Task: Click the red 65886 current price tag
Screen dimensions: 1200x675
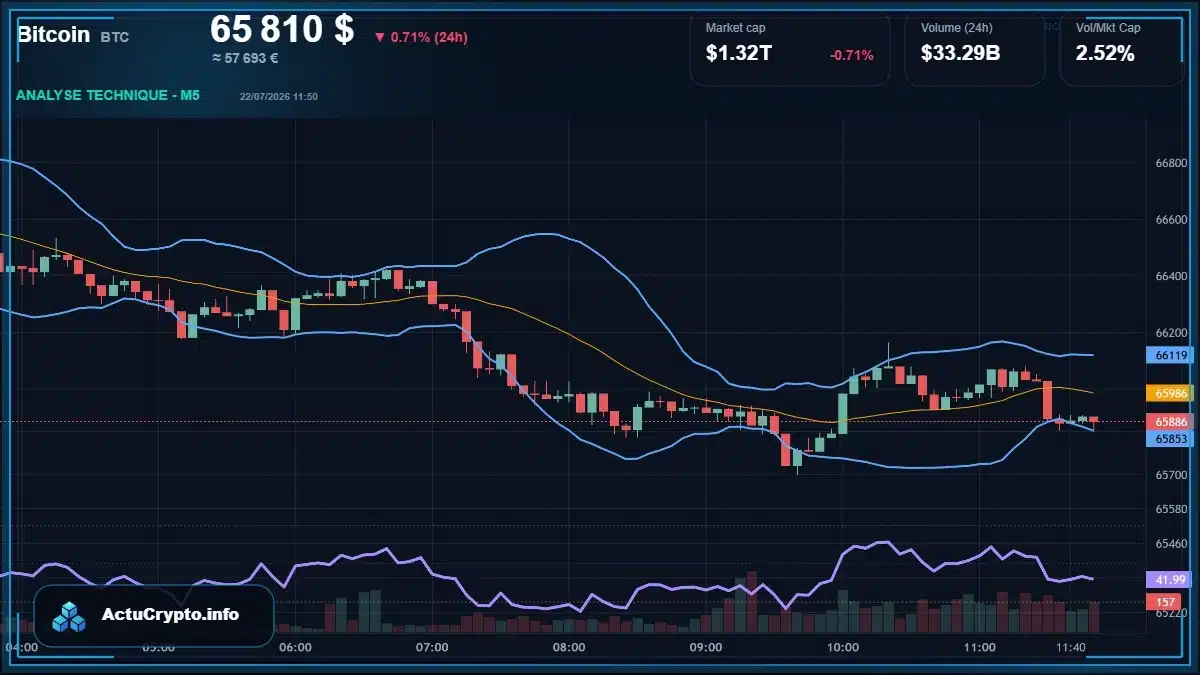Action: (1171, 422)
